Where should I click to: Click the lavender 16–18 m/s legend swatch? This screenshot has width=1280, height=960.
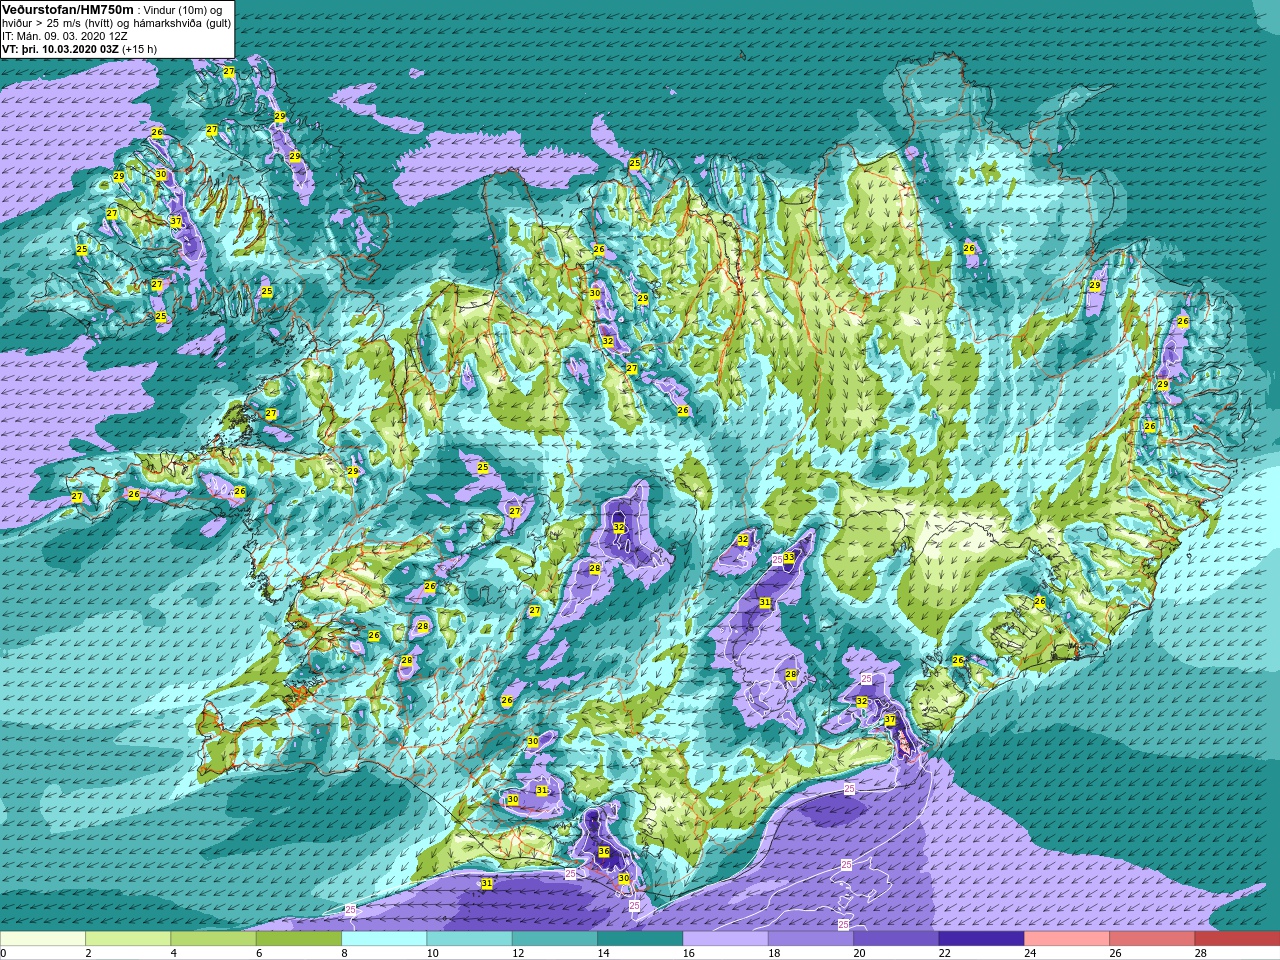725,939
